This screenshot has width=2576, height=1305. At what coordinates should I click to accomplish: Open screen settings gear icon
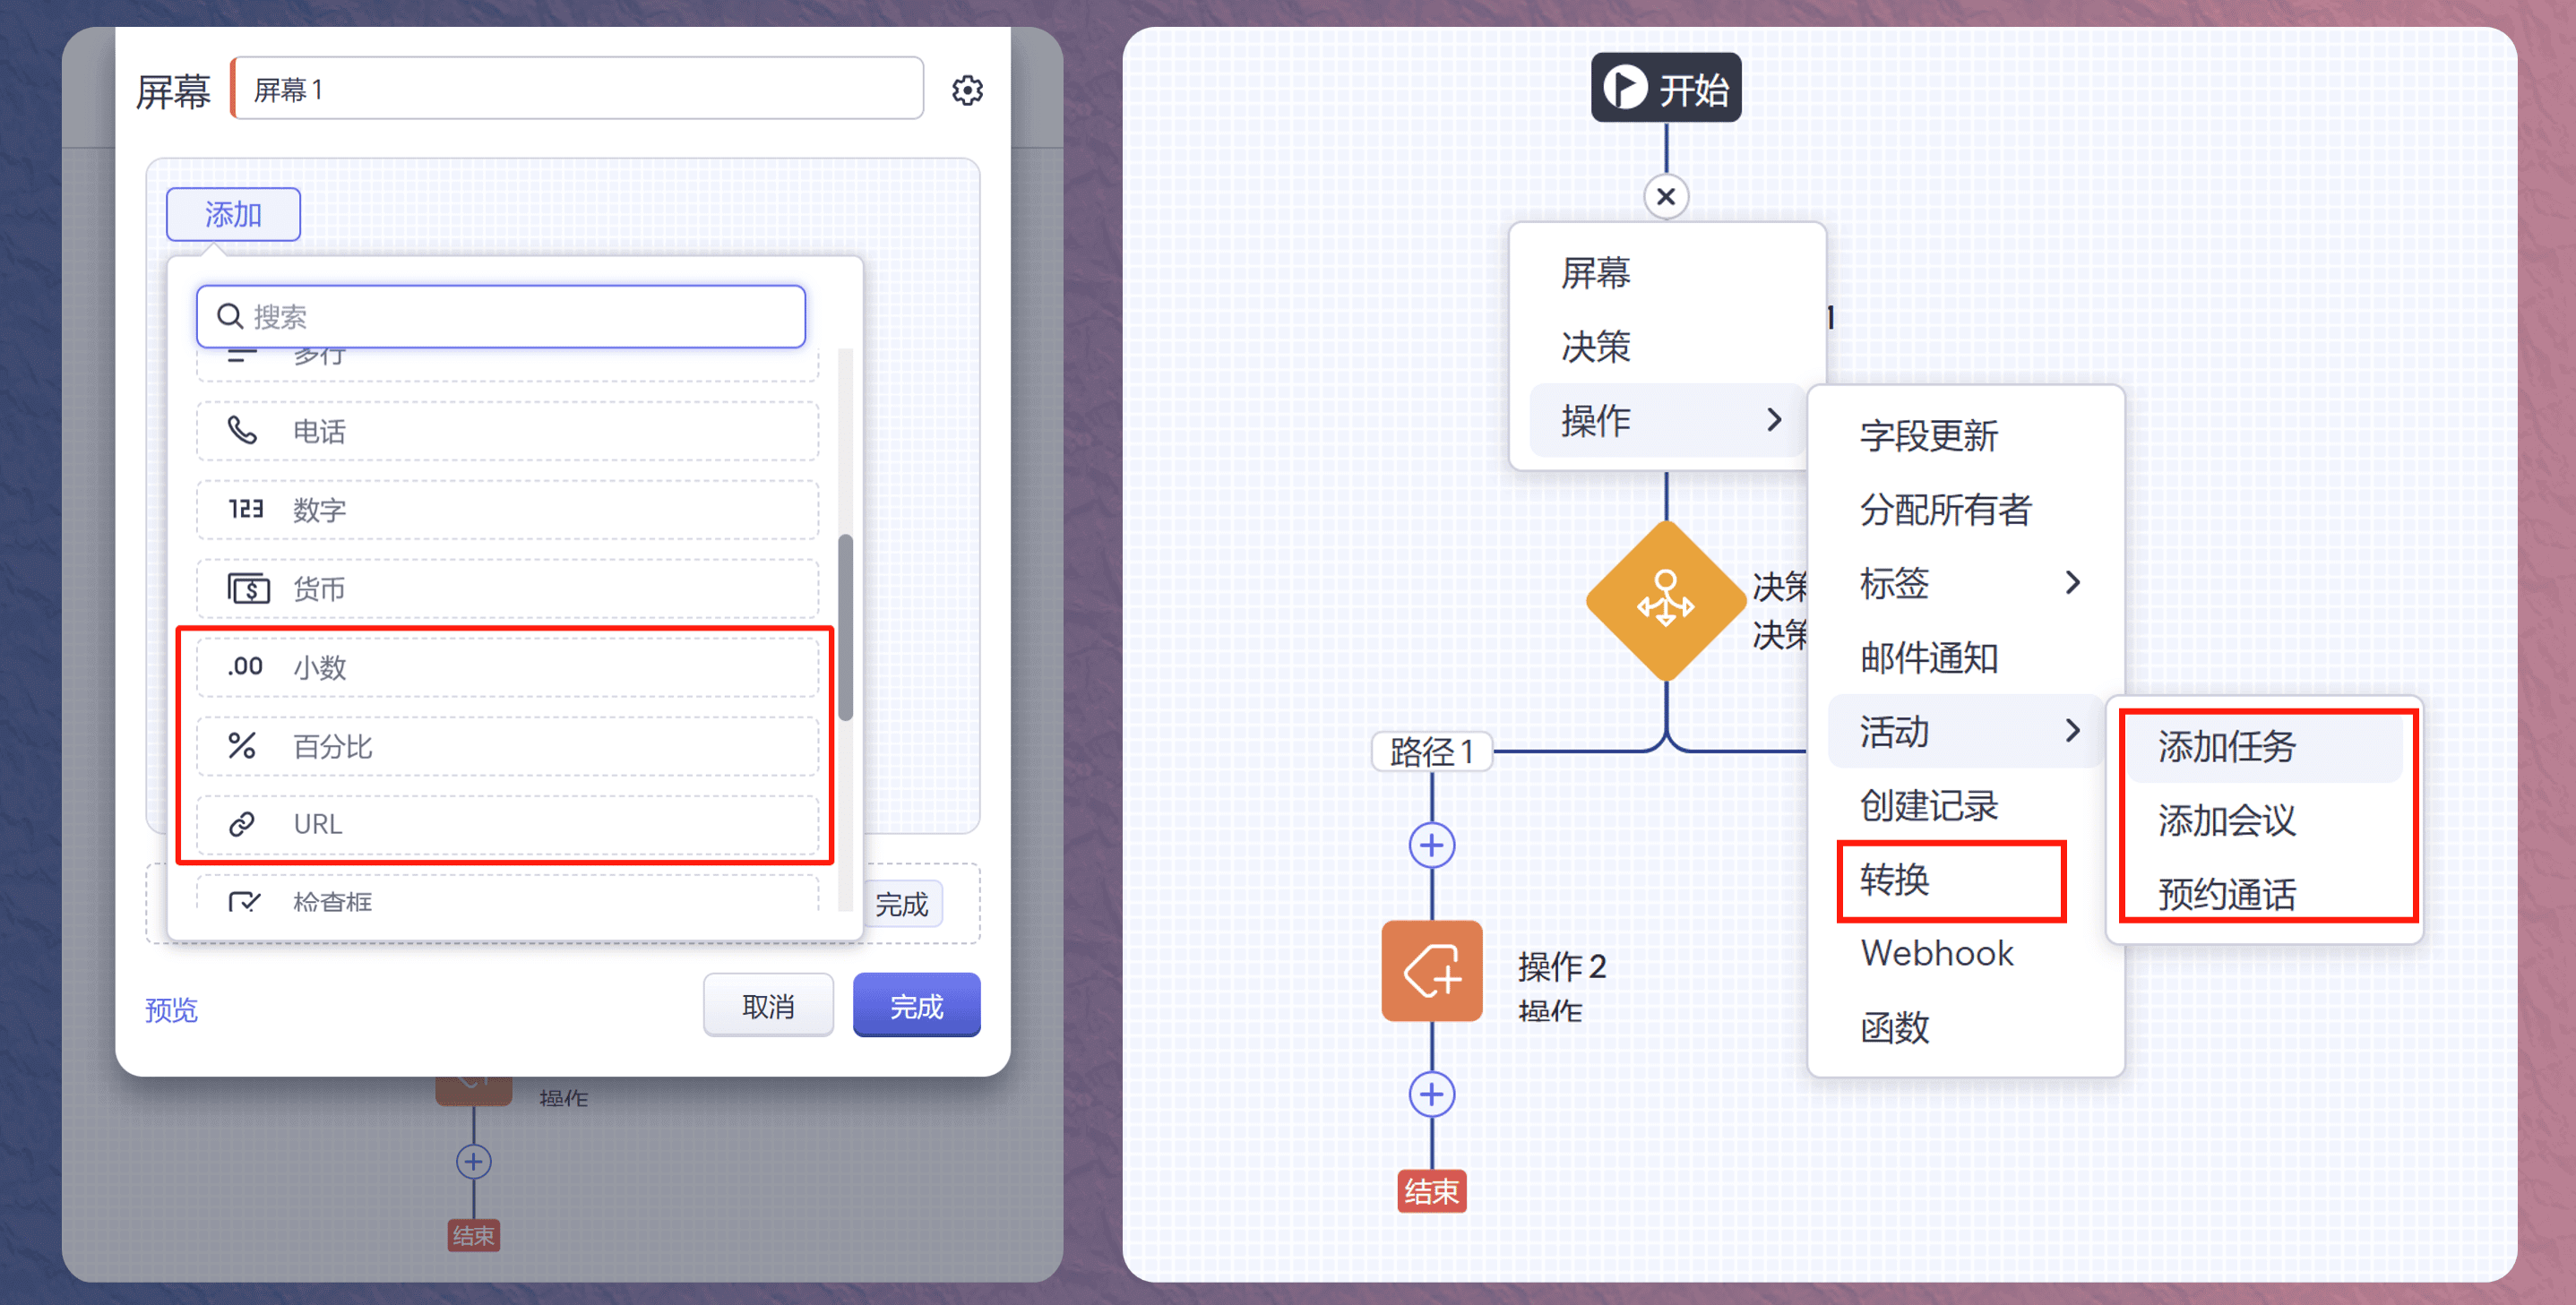[x=966, y=90]
